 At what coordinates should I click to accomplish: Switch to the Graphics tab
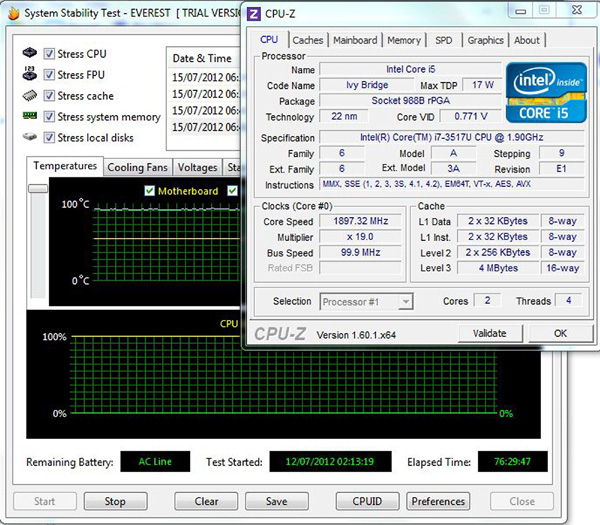click(x=485, y=40)
